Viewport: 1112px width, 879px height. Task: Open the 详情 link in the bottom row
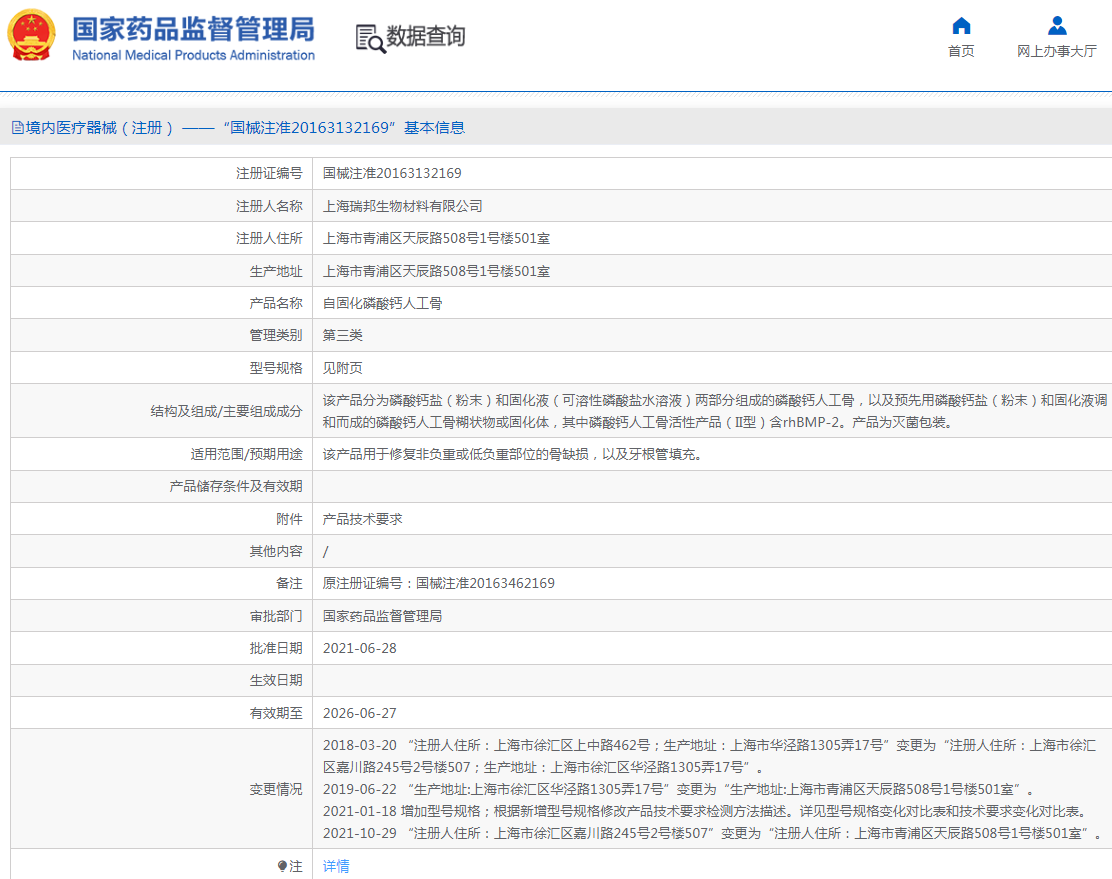pyautogui.click(x=335, y=865)
